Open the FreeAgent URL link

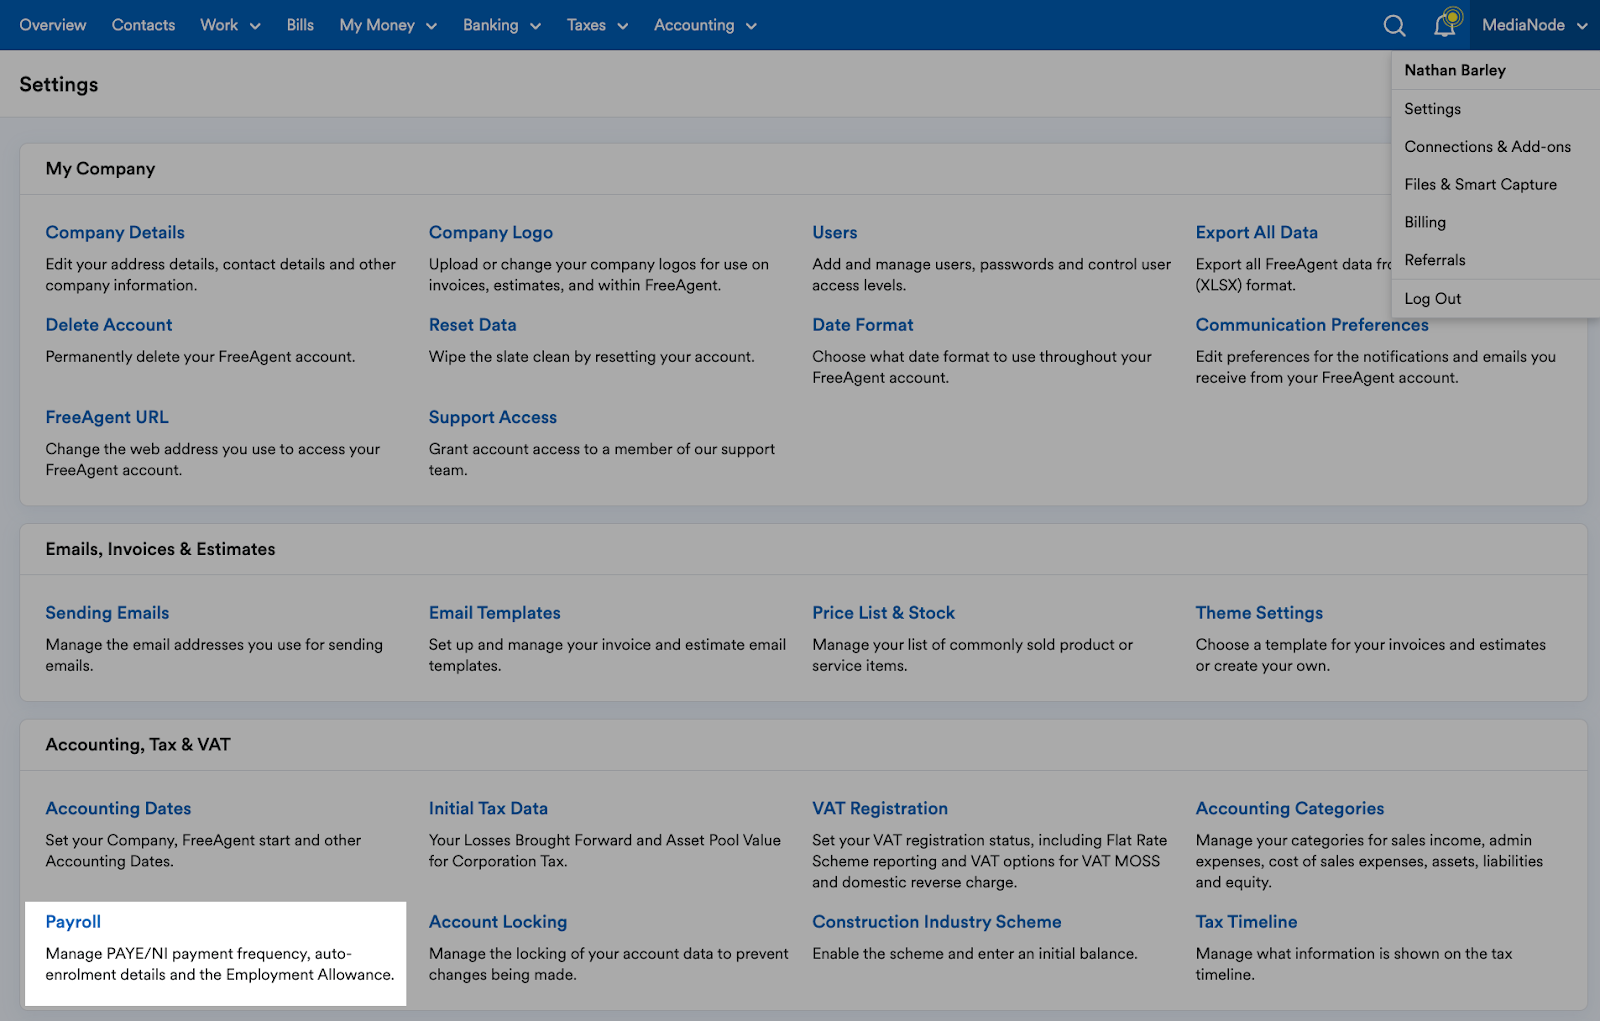click(106, 417)
